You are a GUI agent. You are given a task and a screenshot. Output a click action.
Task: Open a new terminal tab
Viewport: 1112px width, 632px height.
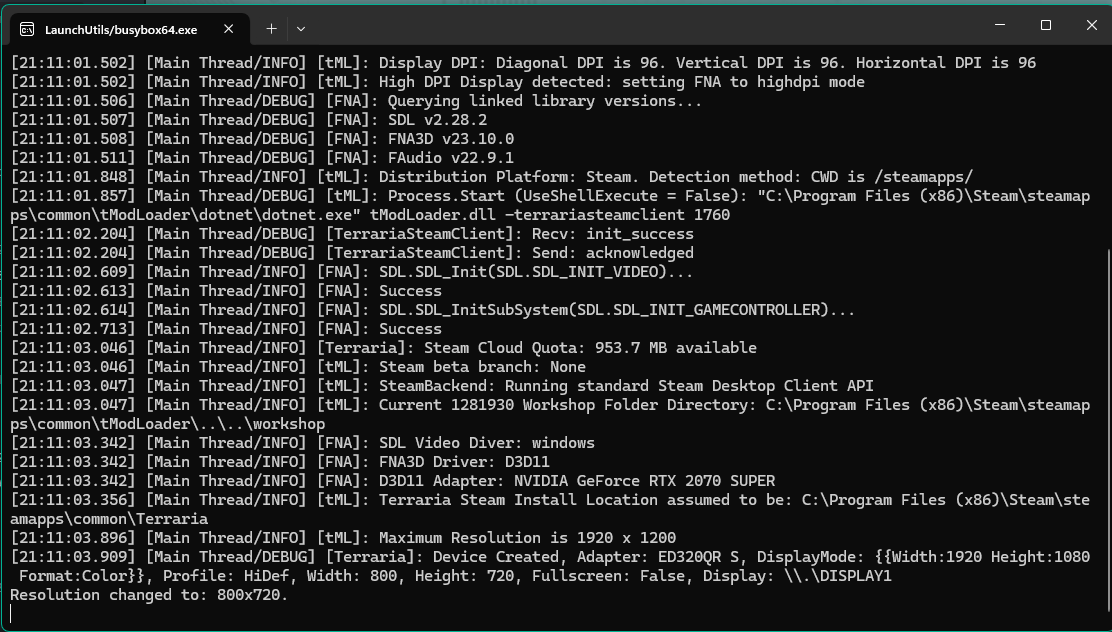click(271, 29)
